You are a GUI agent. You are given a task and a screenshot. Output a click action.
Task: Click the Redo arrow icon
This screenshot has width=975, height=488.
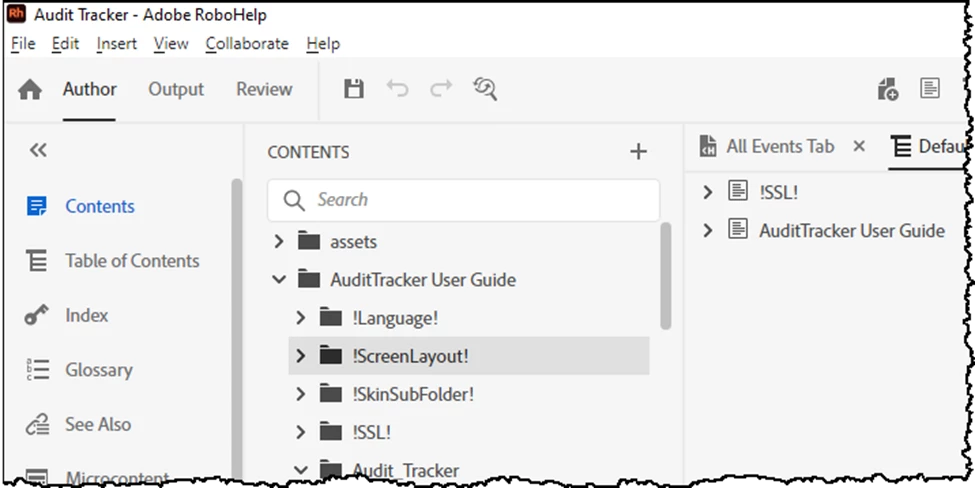(441, 89)
